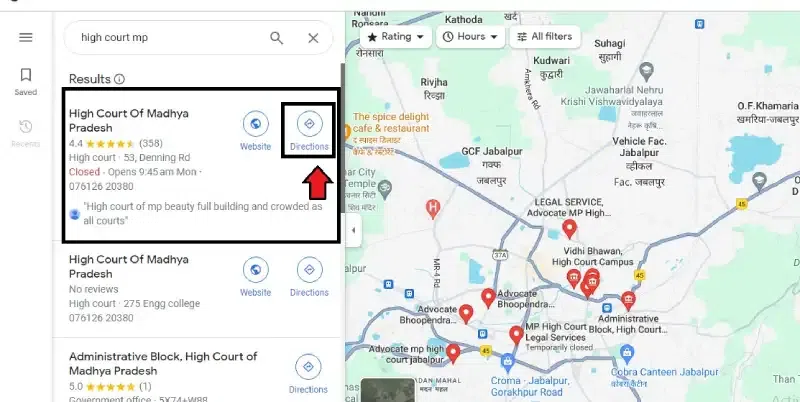Select the red H hospital map marker

(433, 209)
